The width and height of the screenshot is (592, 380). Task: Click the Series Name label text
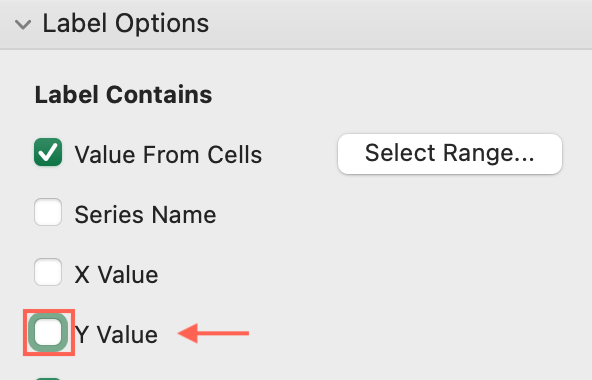145,215
